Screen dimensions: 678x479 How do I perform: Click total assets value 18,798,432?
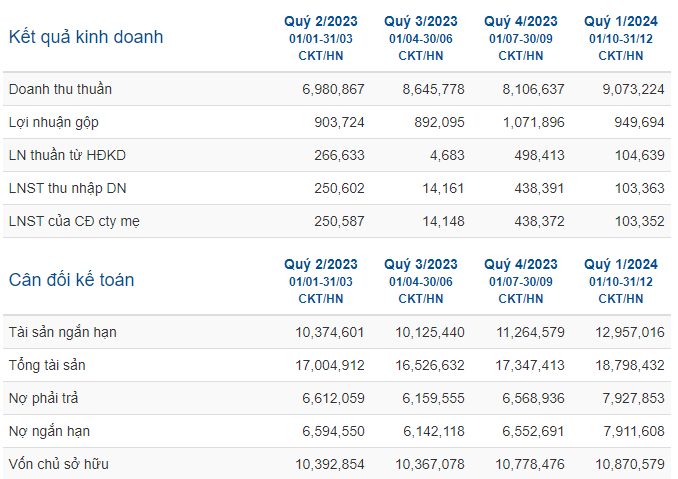click(x=630, y=365)
